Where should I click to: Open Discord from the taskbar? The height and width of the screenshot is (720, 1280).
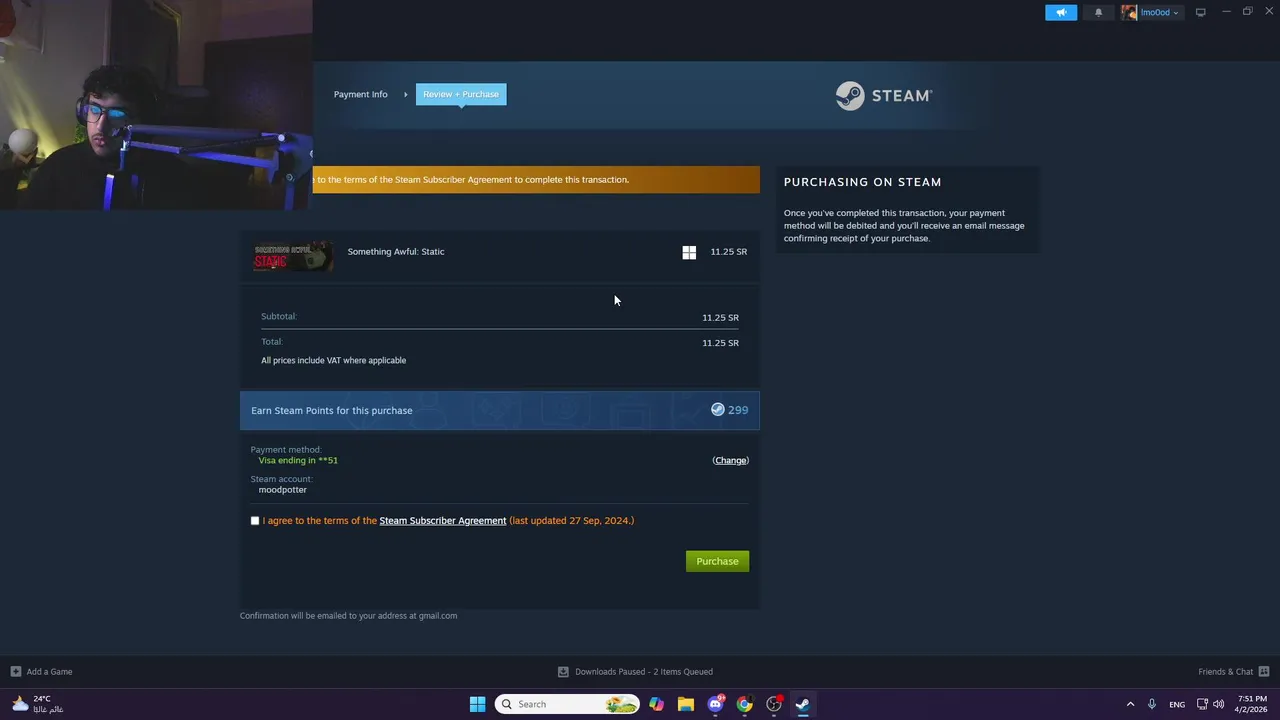[715, 704]
